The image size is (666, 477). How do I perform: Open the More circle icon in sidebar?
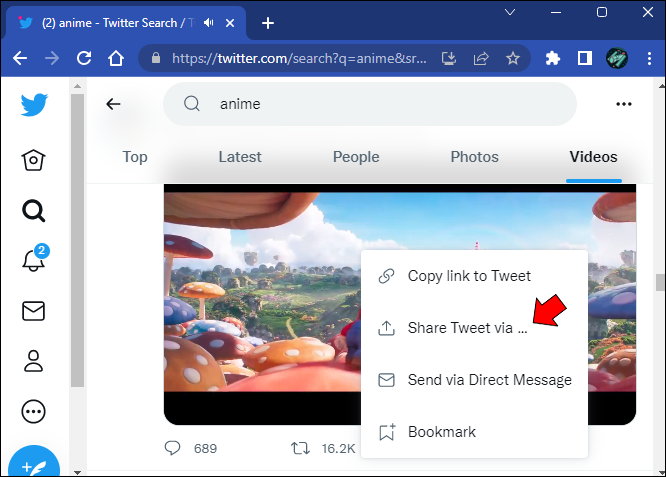point(33,411)
